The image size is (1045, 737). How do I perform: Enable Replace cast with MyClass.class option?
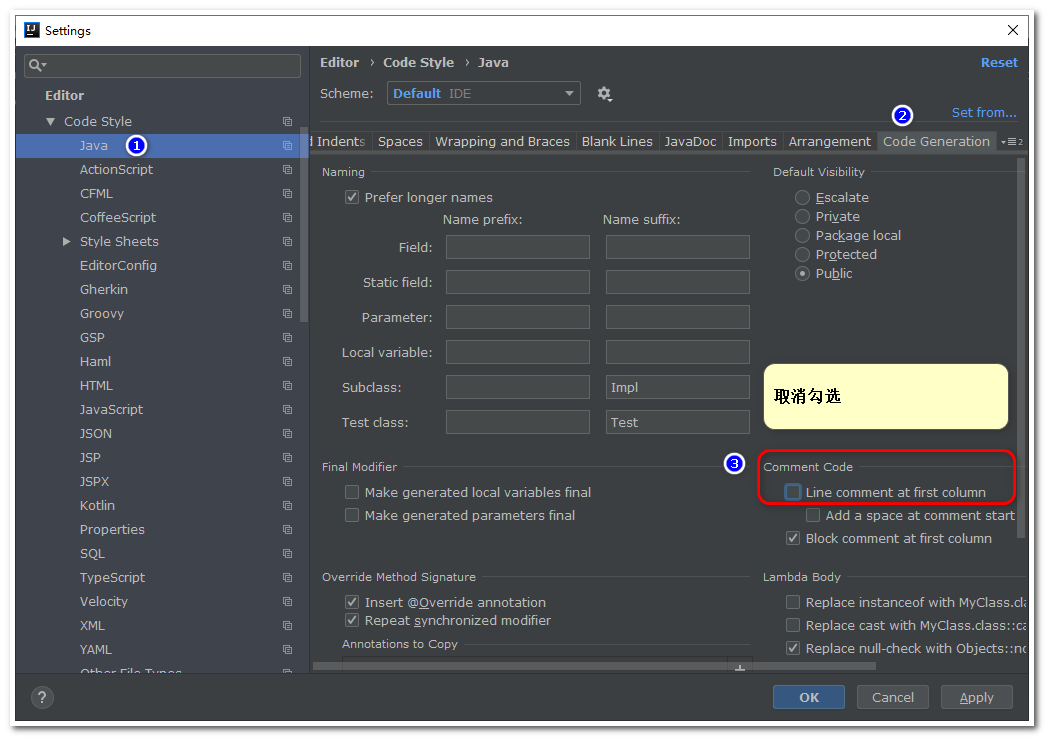(x=793, y=625)
